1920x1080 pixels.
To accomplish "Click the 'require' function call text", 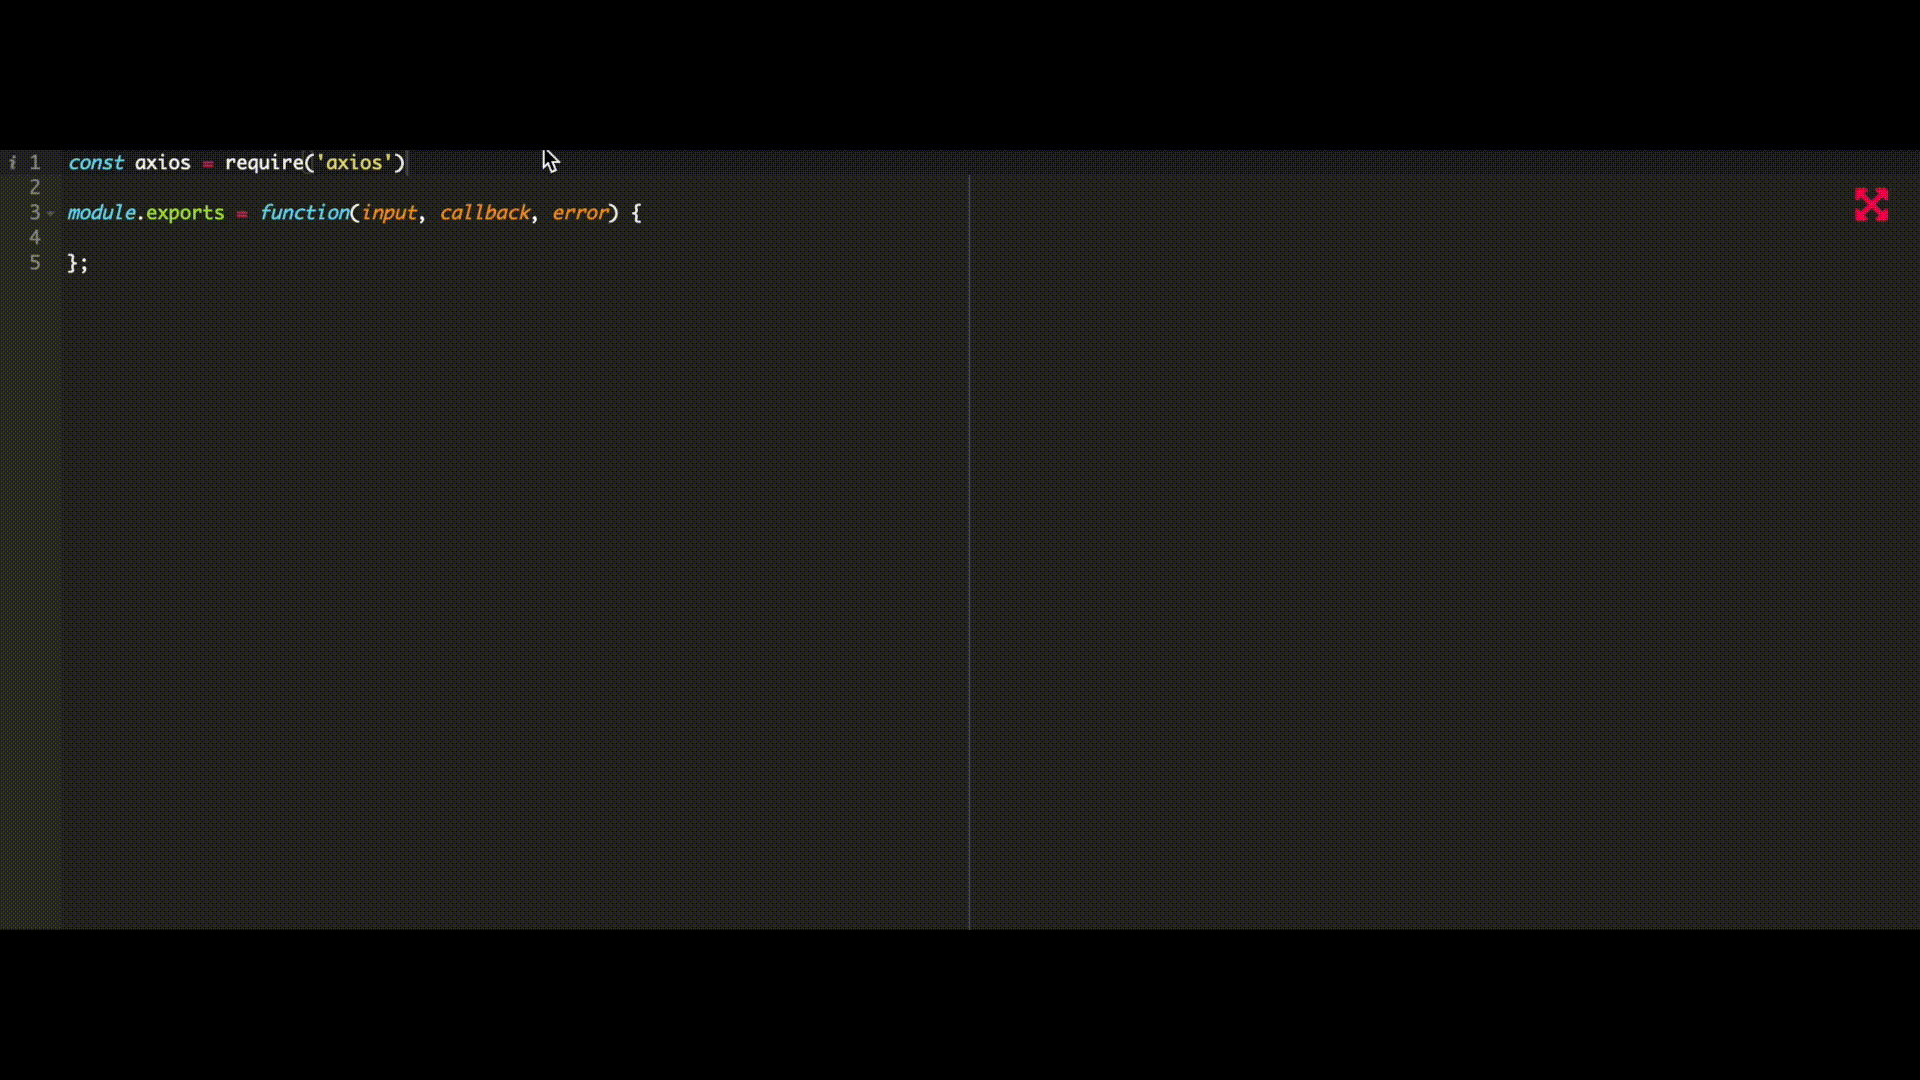I will point(264,162).
